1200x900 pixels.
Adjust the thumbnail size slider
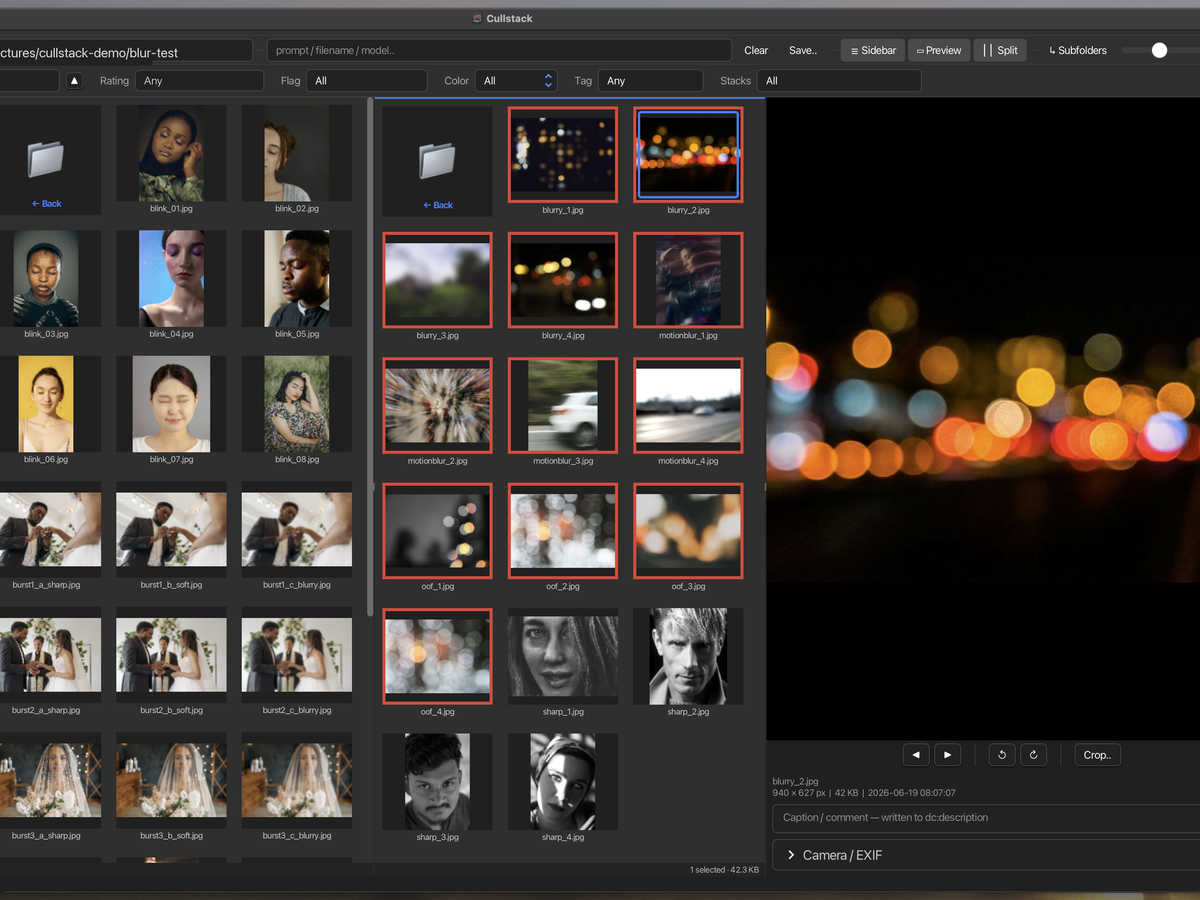[x=1160, y=50]
